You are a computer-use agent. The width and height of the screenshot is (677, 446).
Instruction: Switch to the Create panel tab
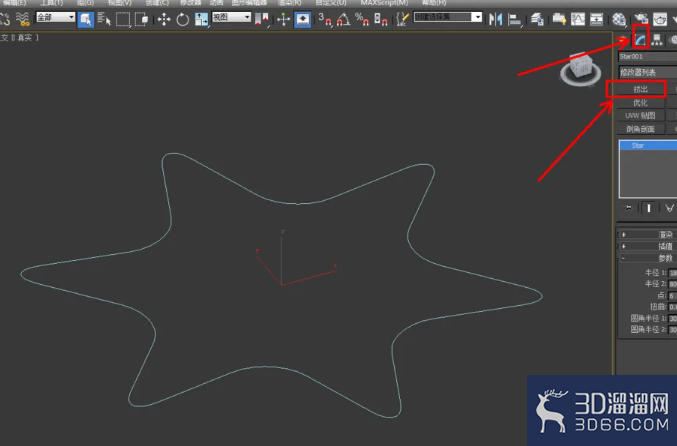(x=623, y=40)
